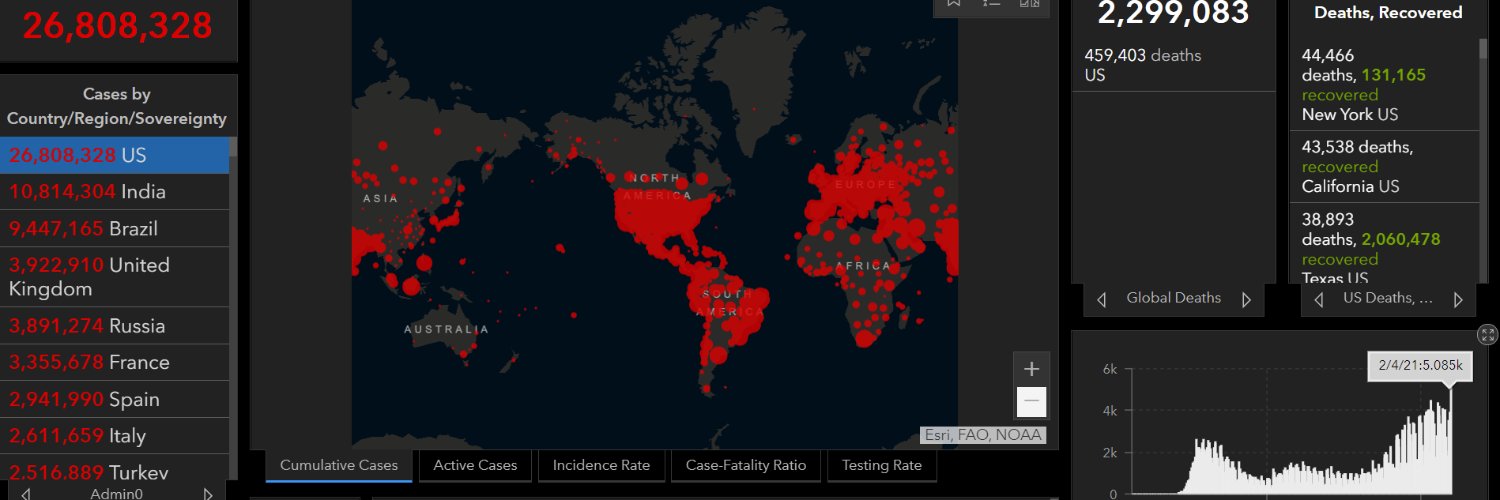The image size is (1500, 500).
Task: Select Brazil row in country list
Action: coord(114,228)
